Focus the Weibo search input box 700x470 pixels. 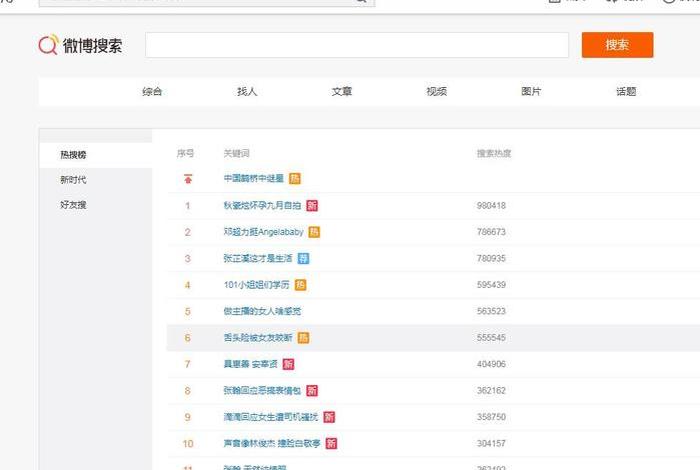357,45
